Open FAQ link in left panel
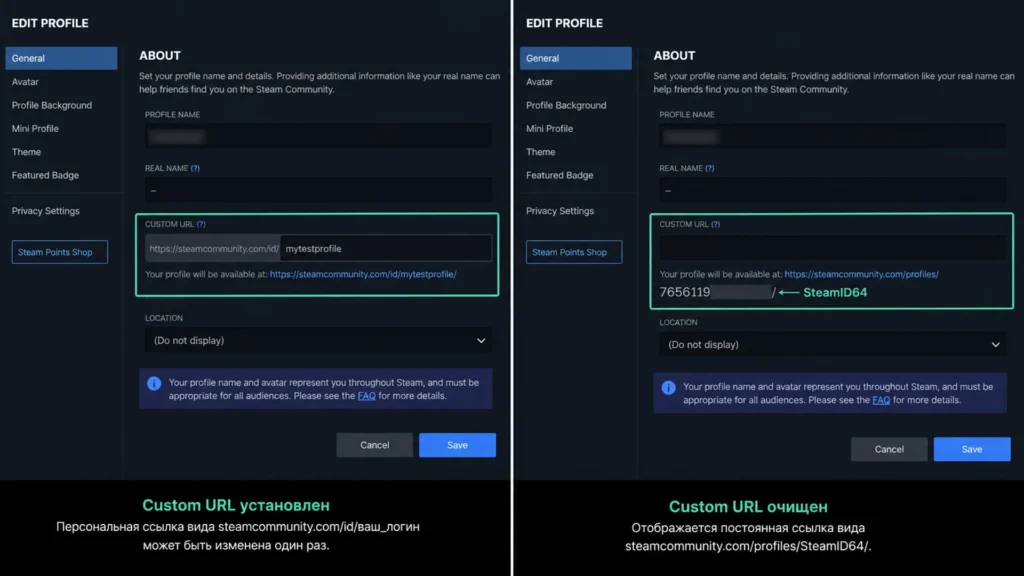The image size is (1024, 576). click(x=366, y=396)
